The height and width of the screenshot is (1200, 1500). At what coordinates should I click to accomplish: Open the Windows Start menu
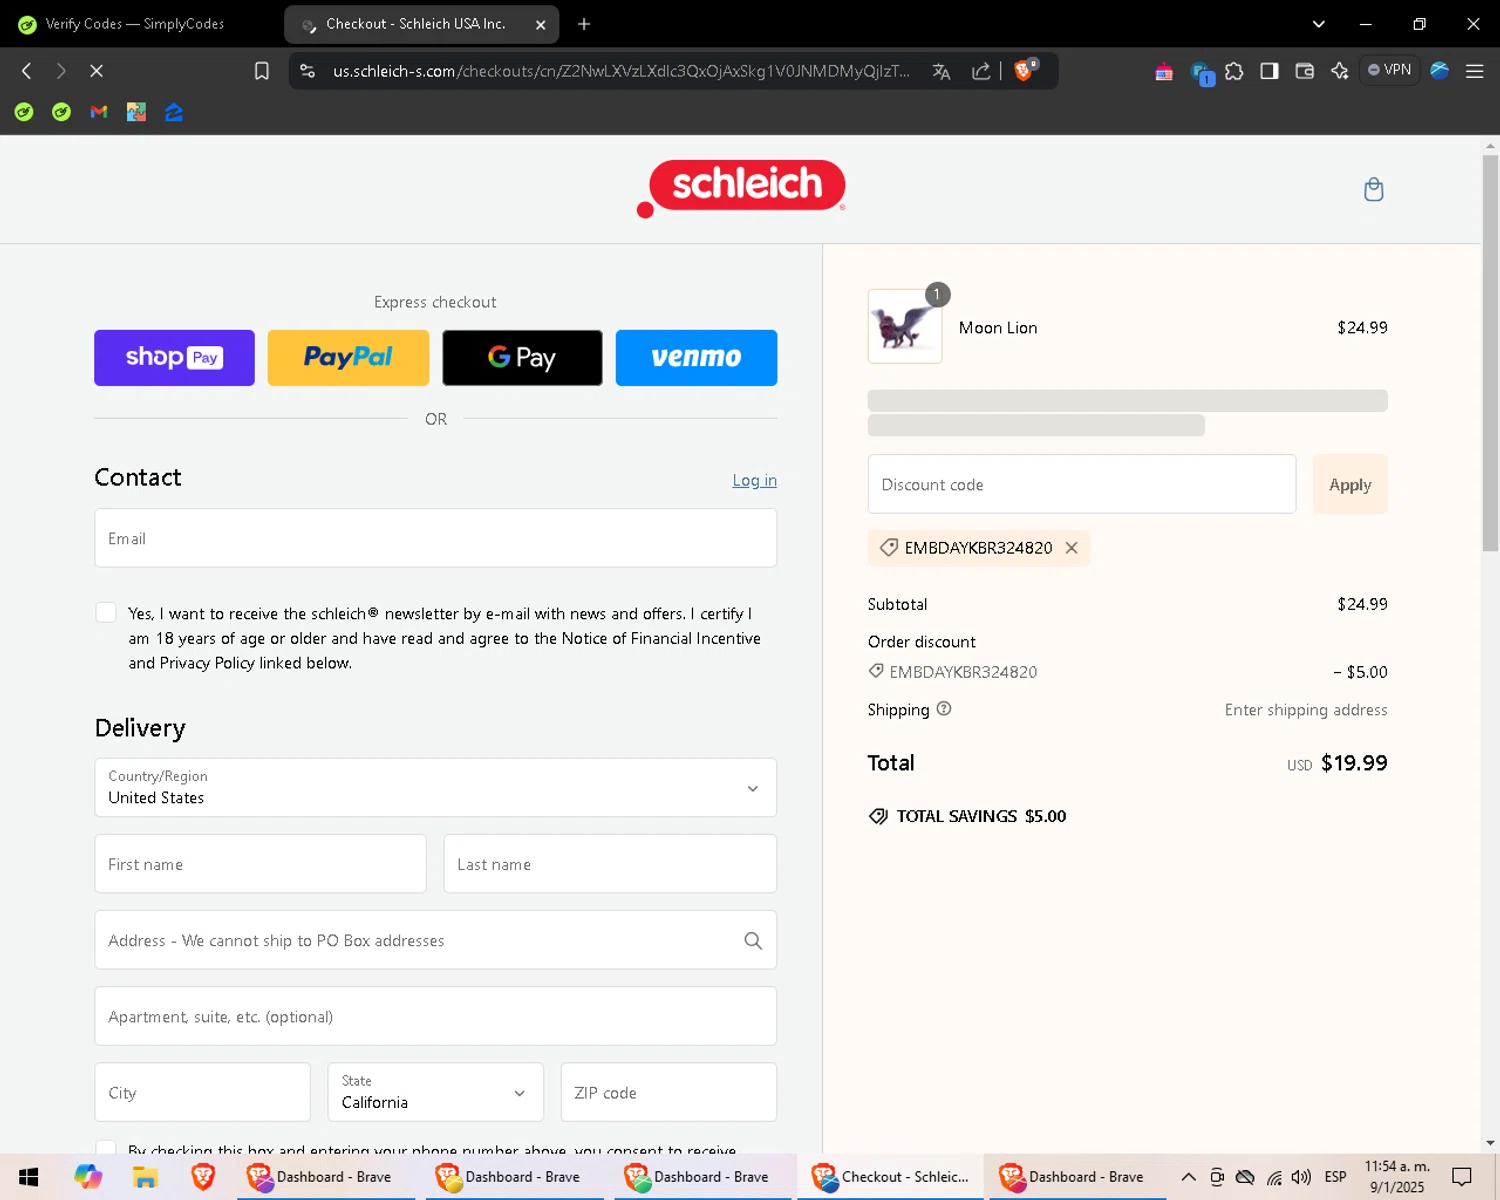(x=28, y=1177)
